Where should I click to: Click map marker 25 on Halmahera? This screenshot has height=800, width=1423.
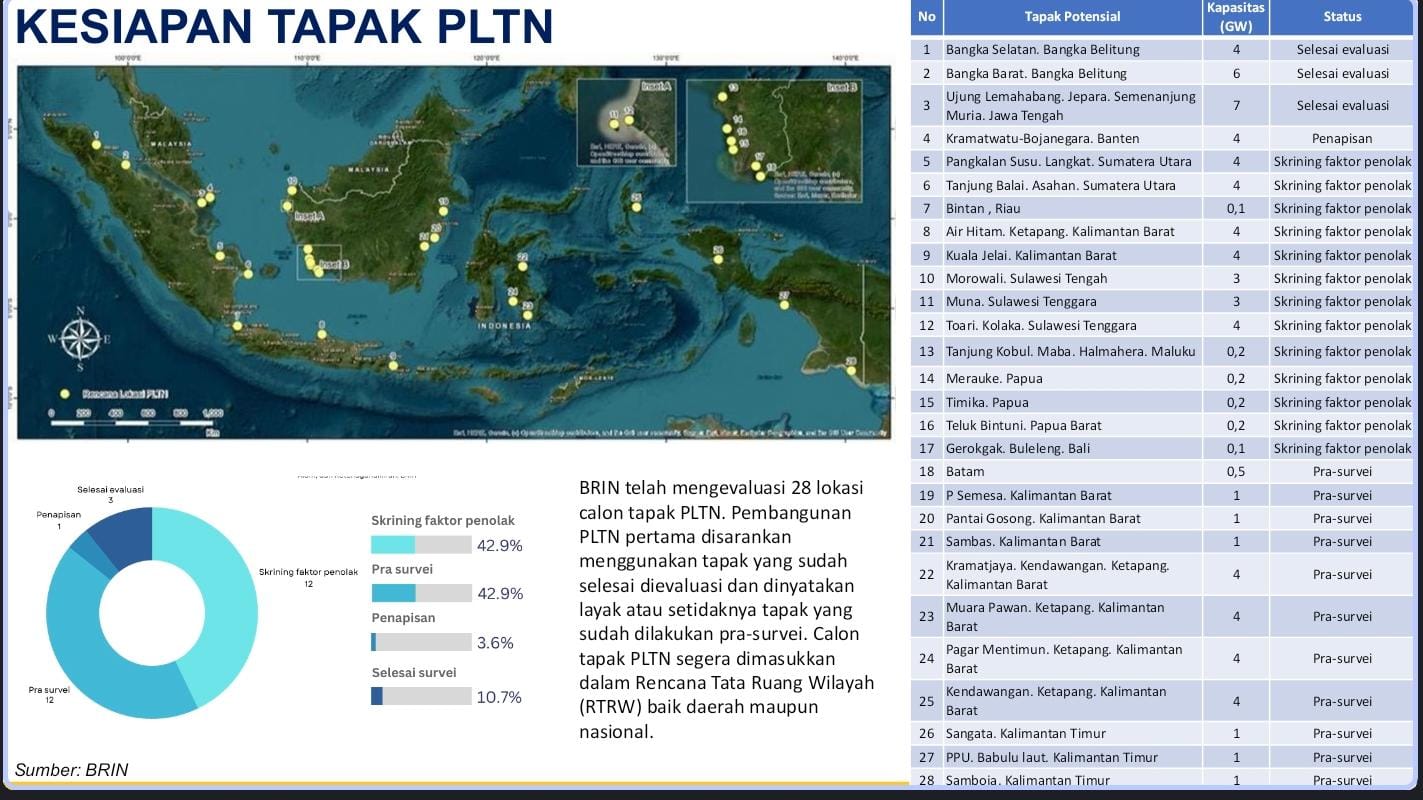pyautogui.click(x=637, y=209)
